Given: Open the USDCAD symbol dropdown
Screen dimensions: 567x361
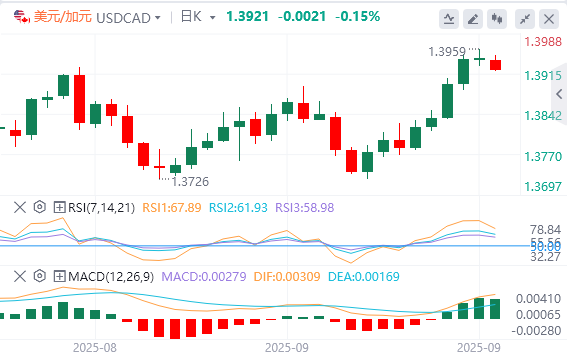Looking at the screenshot, I should (x=129, y=18).
